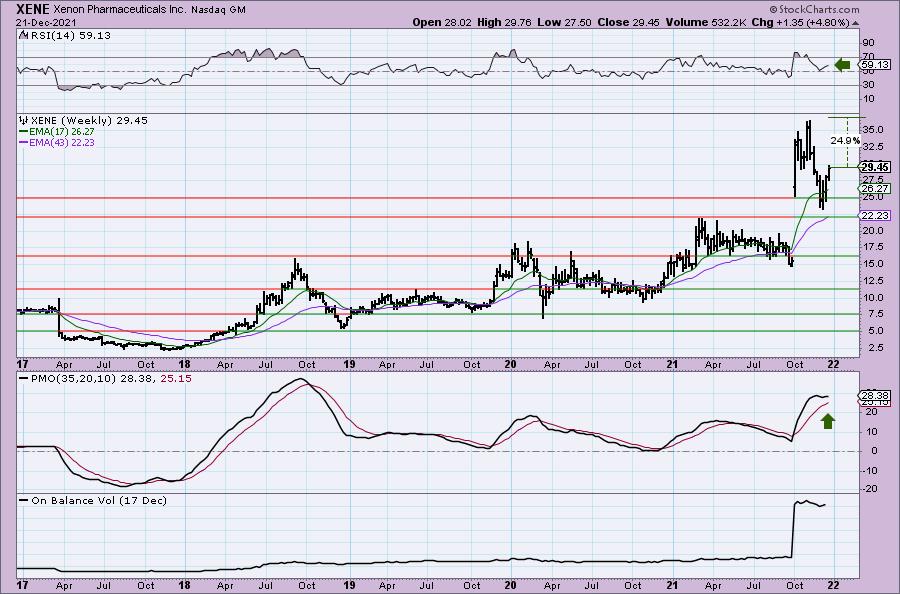Click the green EMA(17) legend line swatch
Screen dimensions: 900x594
pos(24,131)
